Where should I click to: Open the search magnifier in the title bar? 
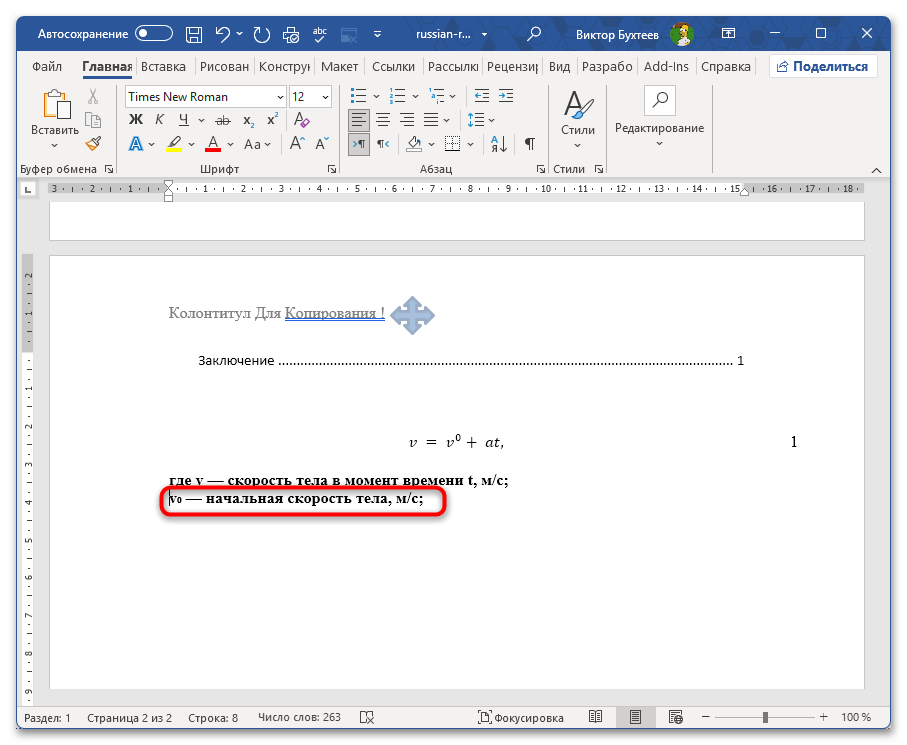[534, 34]
